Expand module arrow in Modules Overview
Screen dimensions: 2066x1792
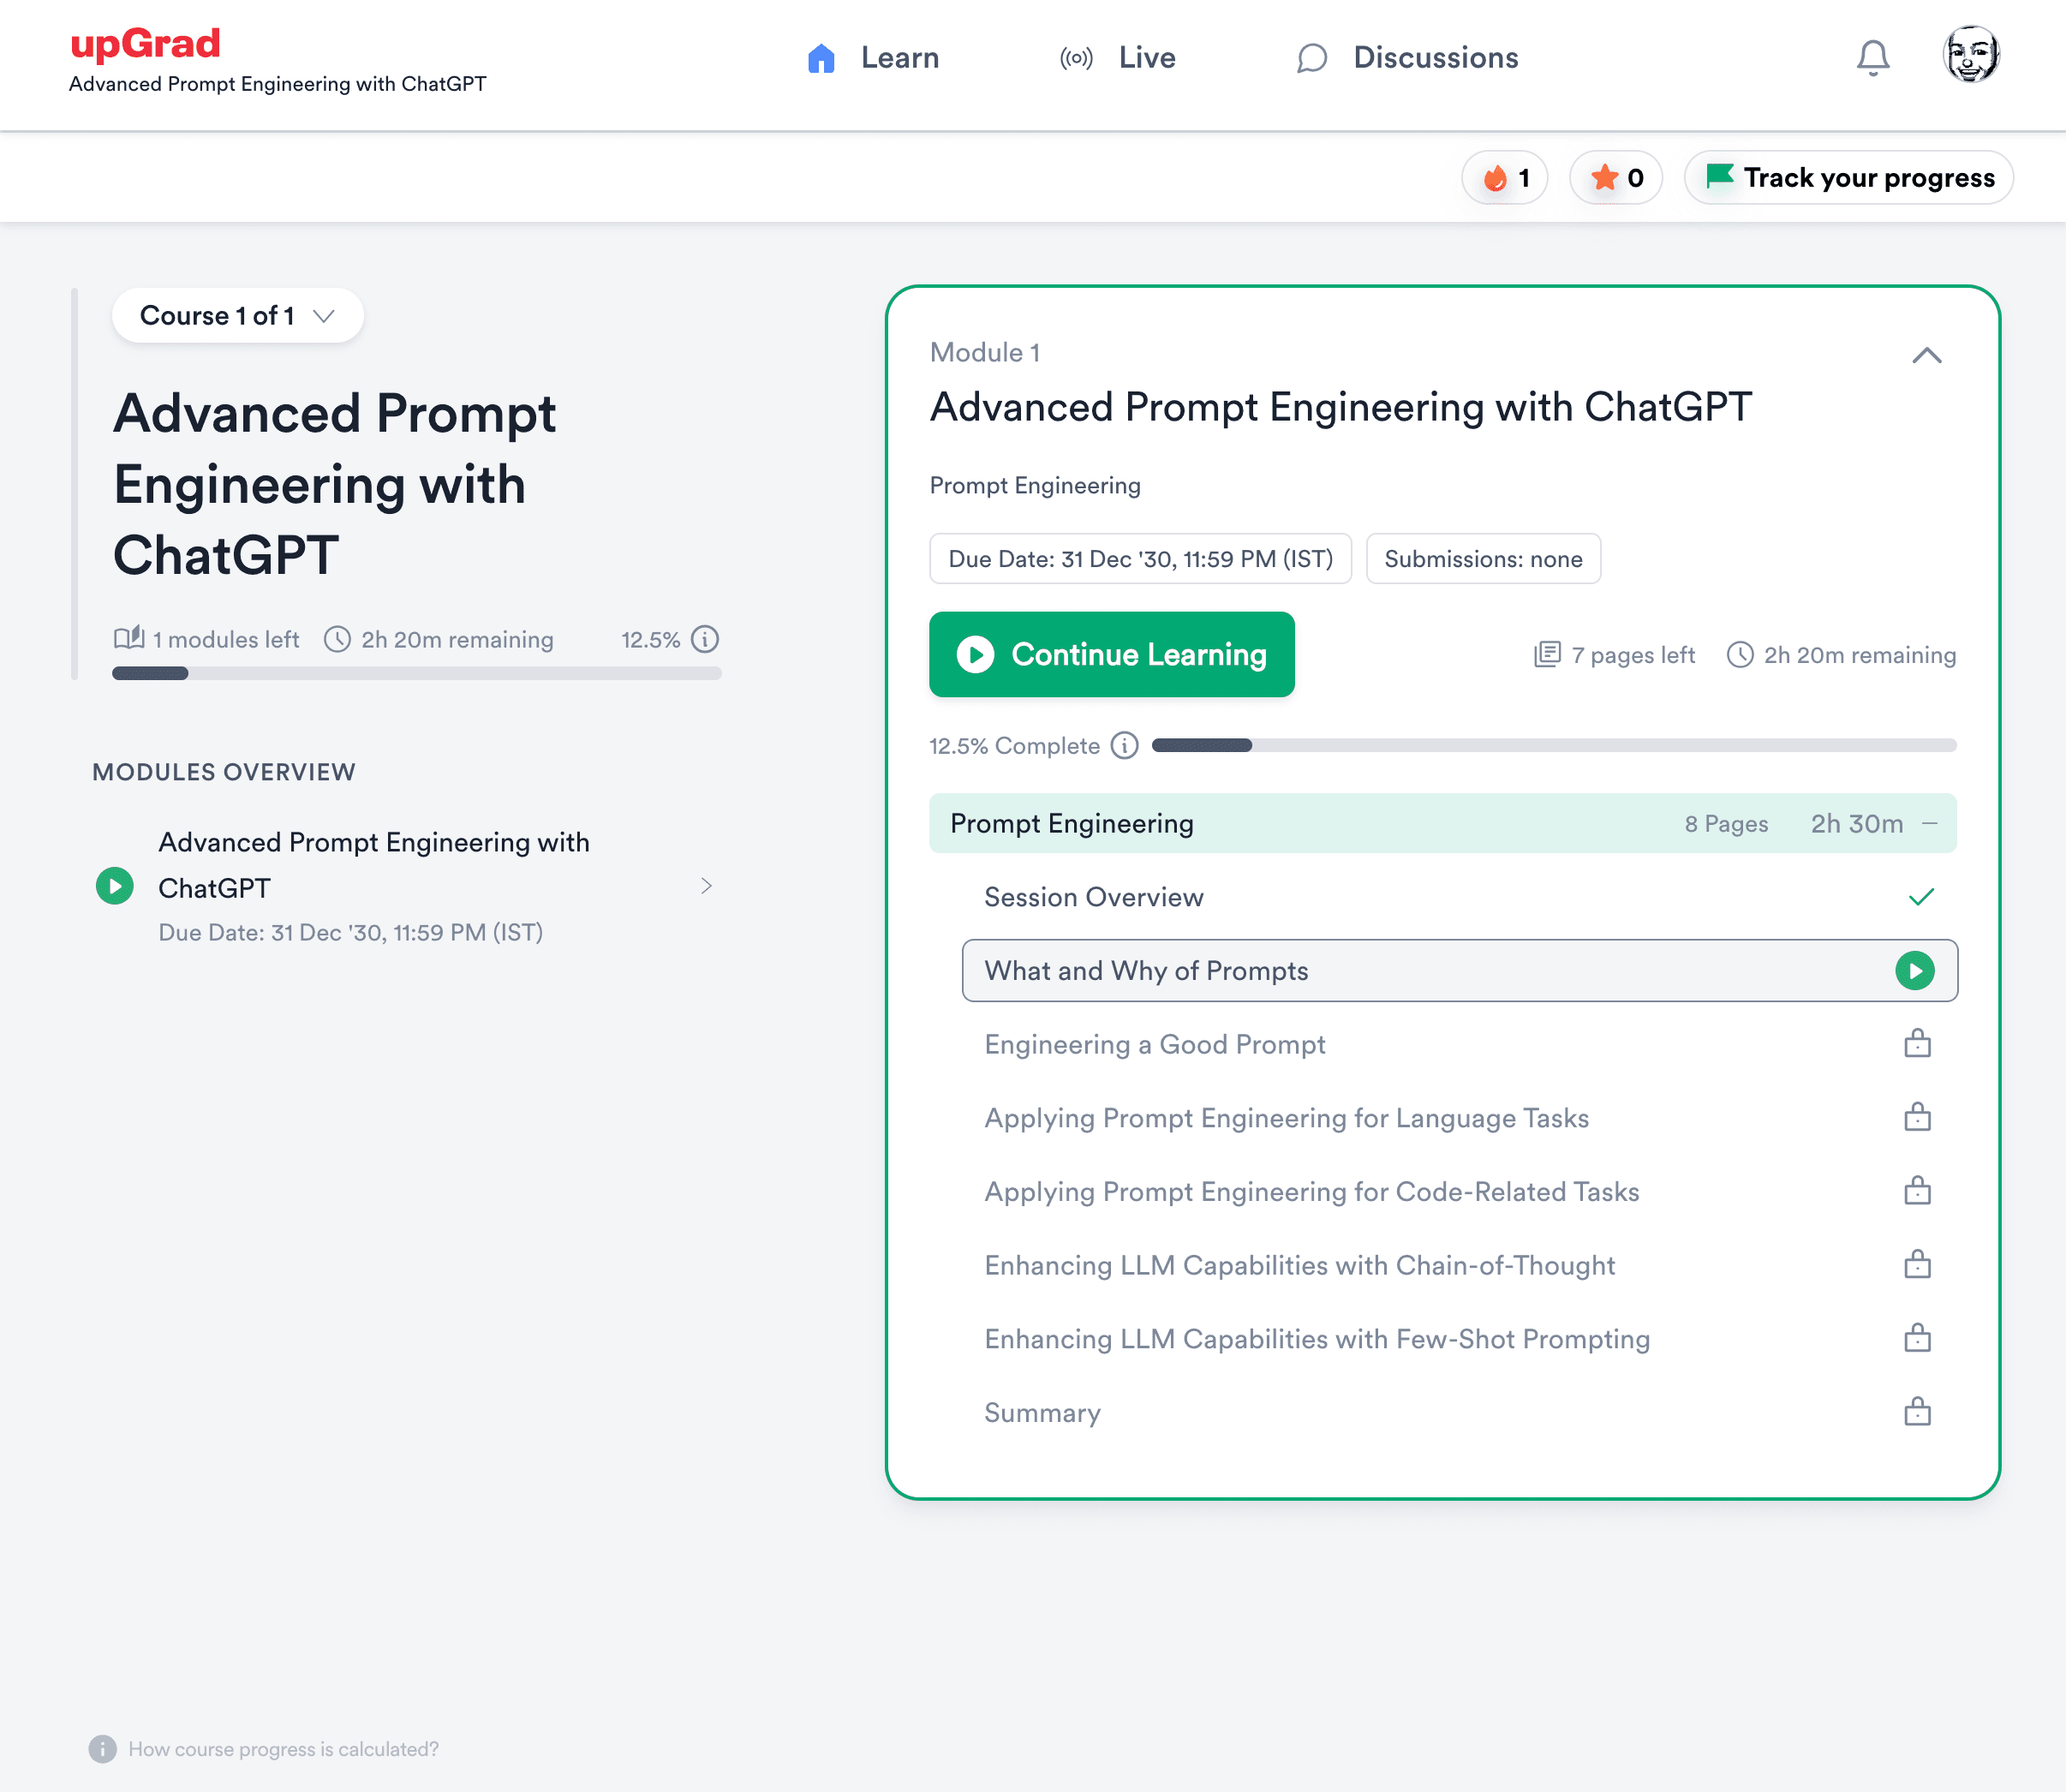(706, 886)
